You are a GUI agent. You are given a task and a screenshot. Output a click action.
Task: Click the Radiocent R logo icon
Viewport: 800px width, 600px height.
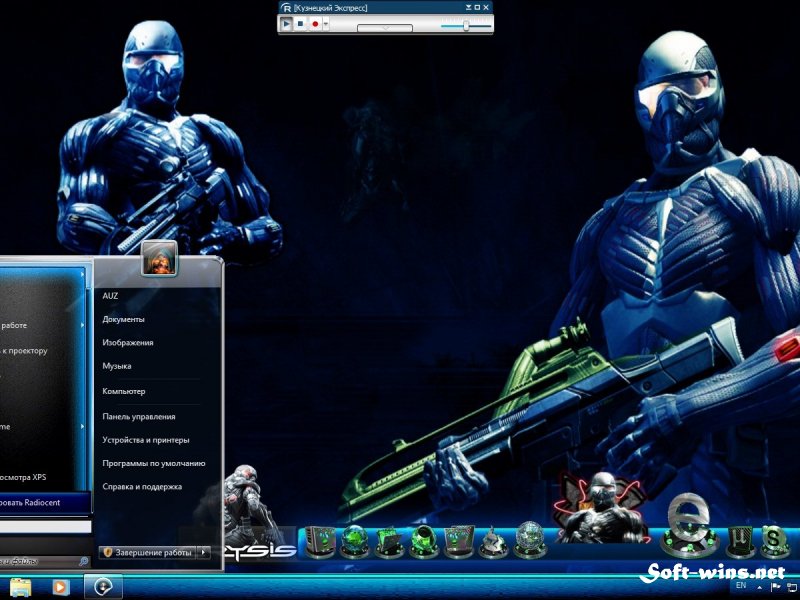(x=287, y=8)
